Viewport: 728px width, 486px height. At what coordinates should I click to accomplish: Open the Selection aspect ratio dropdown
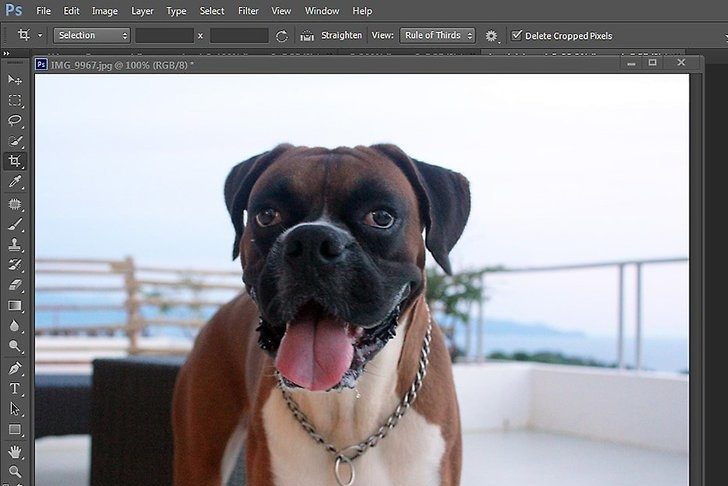click(x=92, y=35)
